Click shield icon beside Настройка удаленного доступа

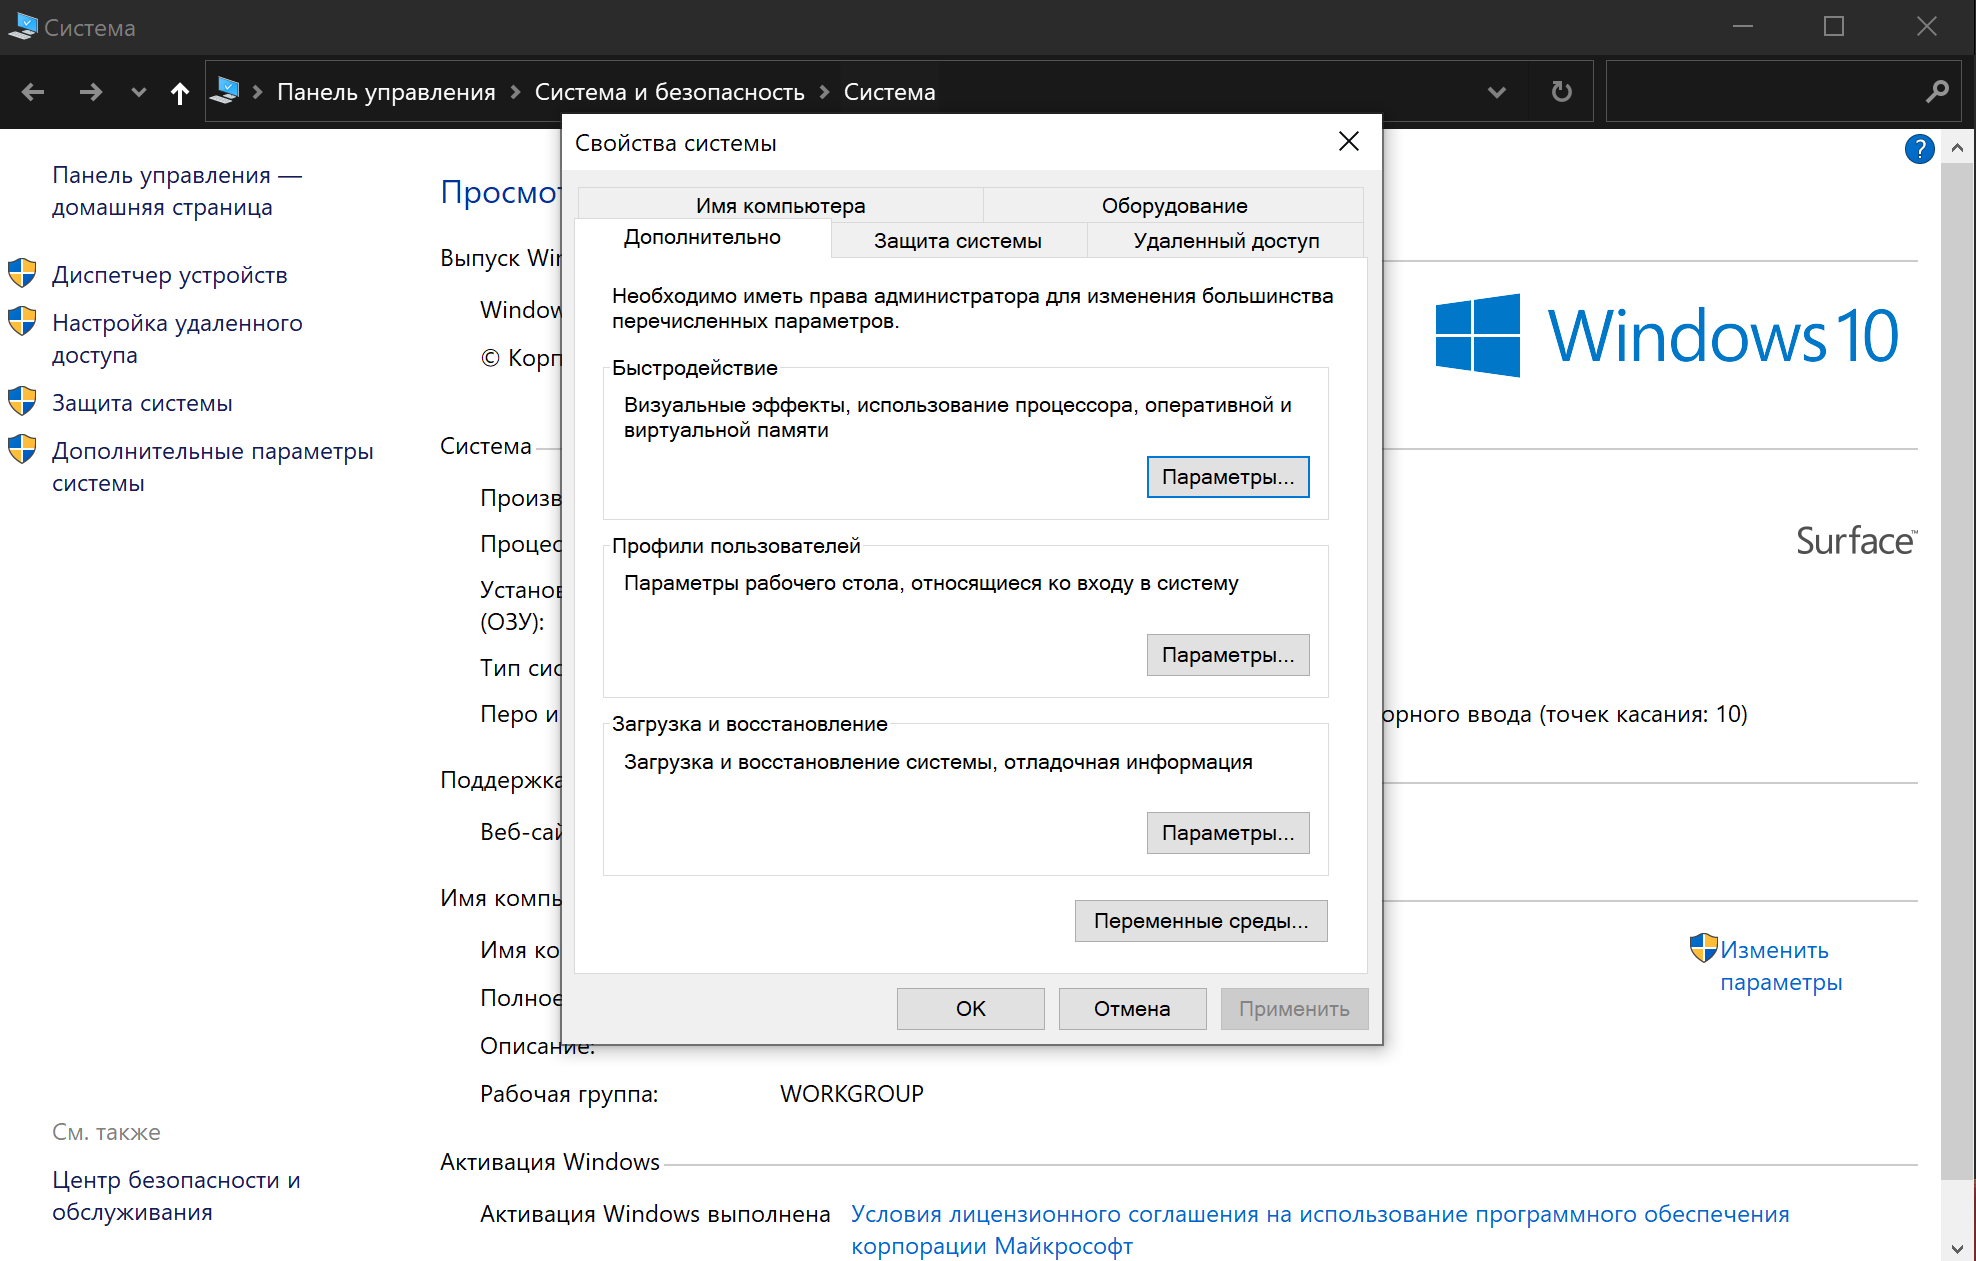(x=22, y=321)
